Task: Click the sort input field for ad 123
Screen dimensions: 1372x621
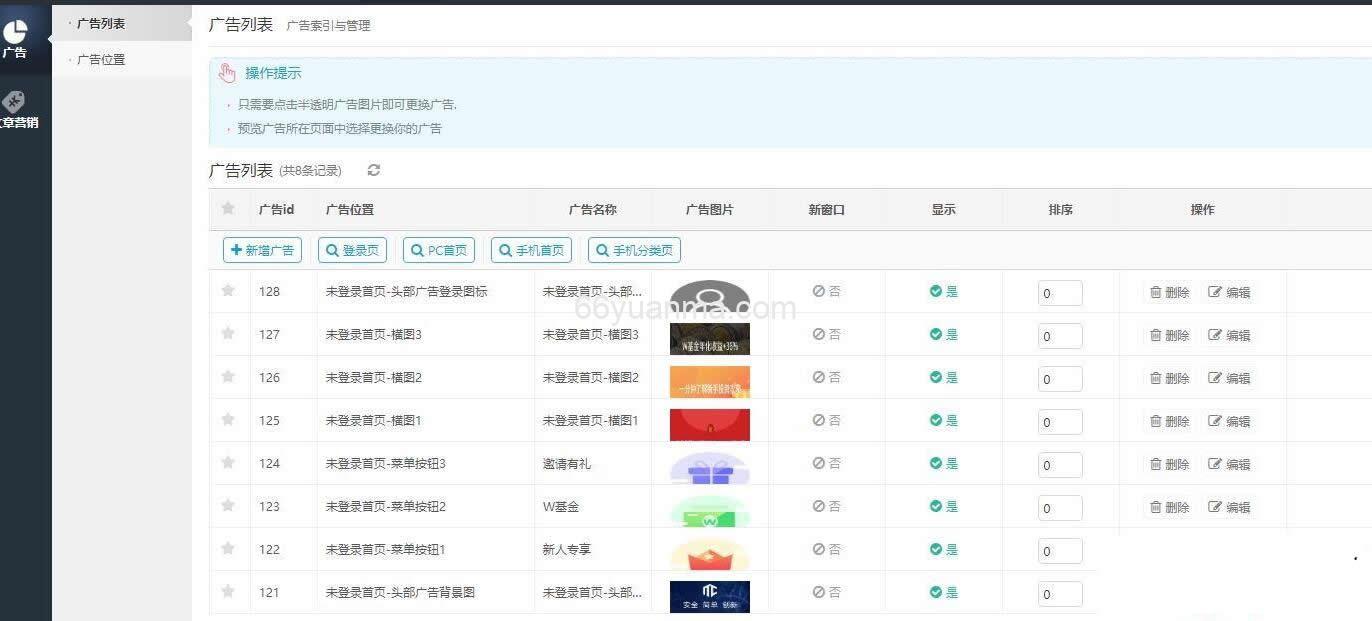Action: point(1059,507)
